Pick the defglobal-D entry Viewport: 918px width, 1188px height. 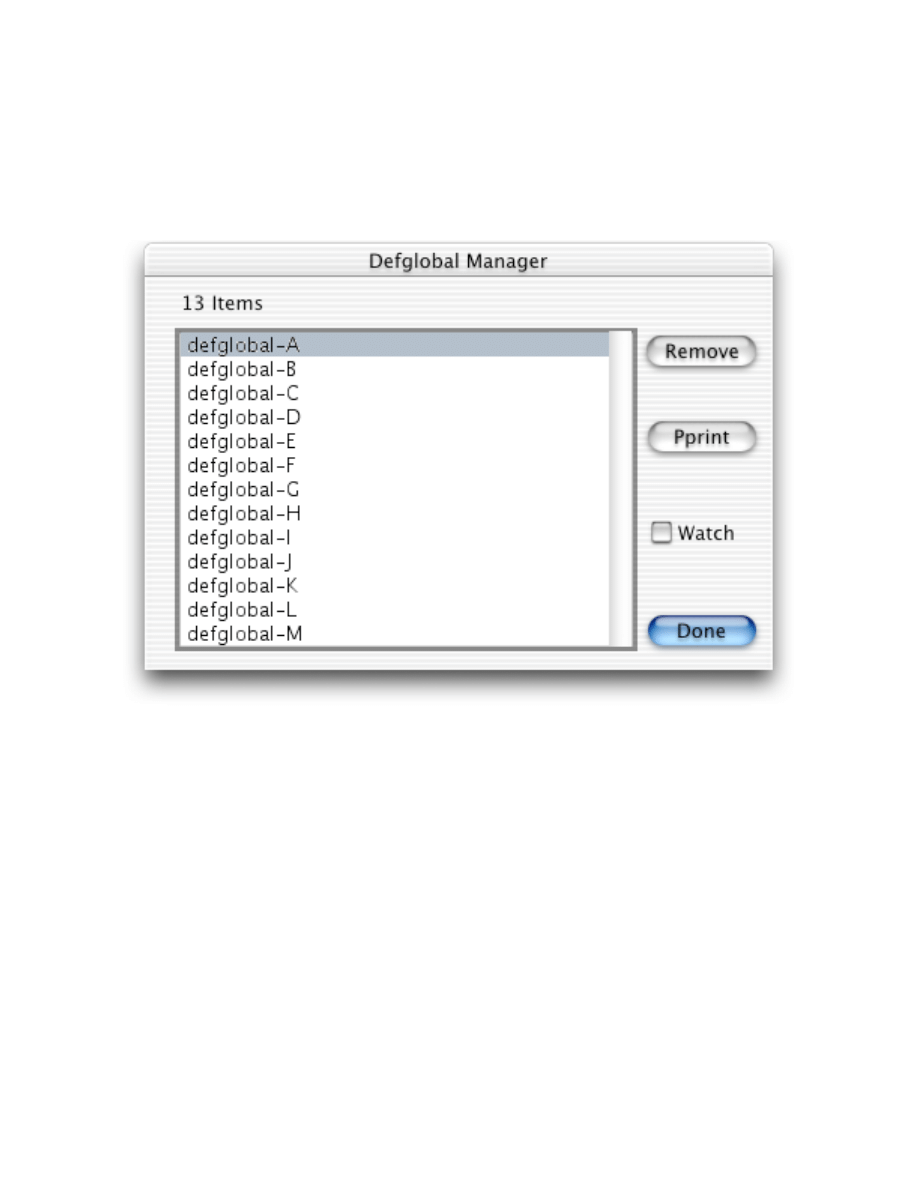coord(395,417)
